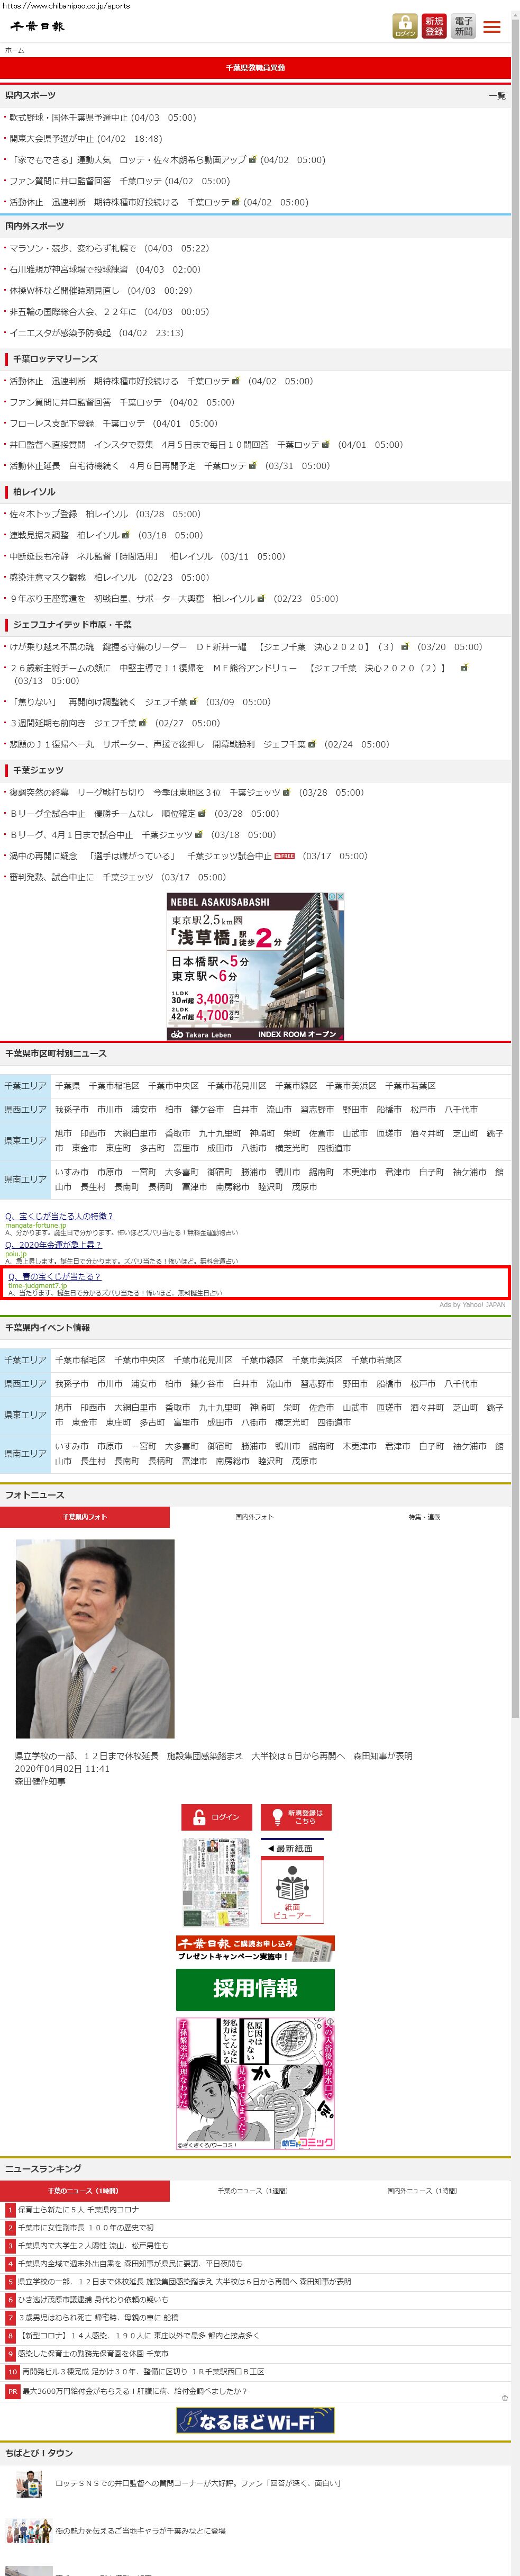The width and height of the screenshot is (520, 2576).
Task: Click the gold padlock login icon
Action: [405, 26]
